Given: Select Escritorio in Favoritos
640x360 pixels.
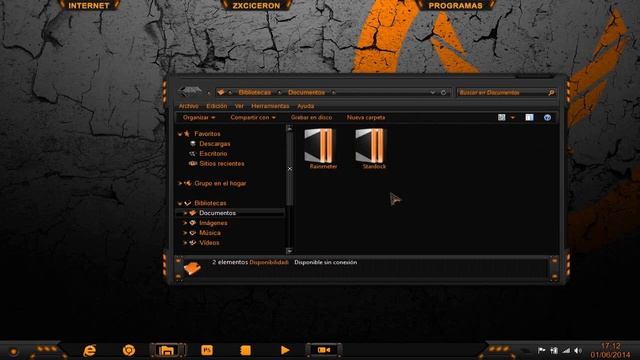Looking at the screenshot, I should pos(213,153).
